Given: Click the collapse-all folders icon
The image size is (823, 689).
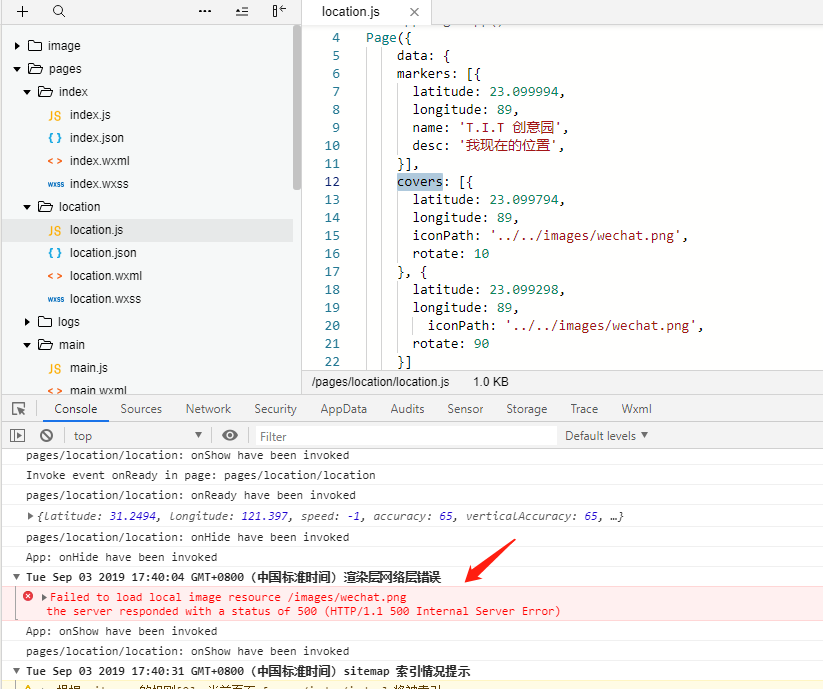Looking at the screenshot, I should coord(241,11).
